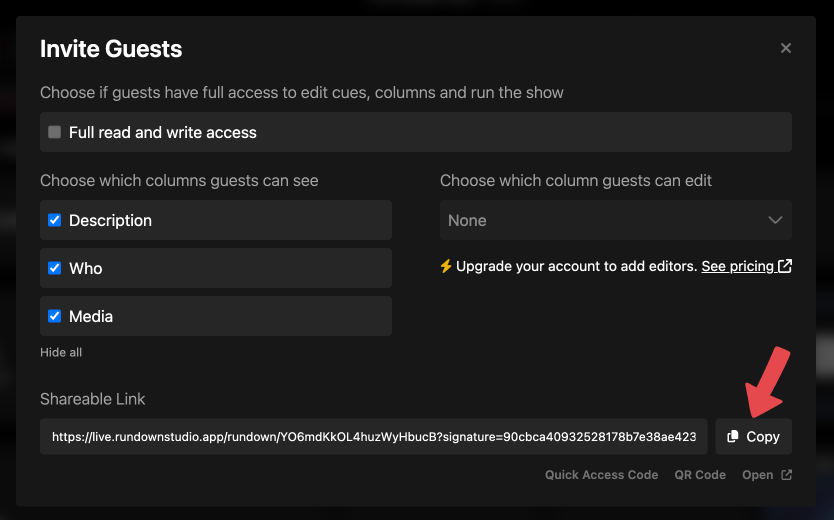Screen dimensions: 834x520
Task: Click the chevron arrow in None dropdown
Action: click(775, 220)
